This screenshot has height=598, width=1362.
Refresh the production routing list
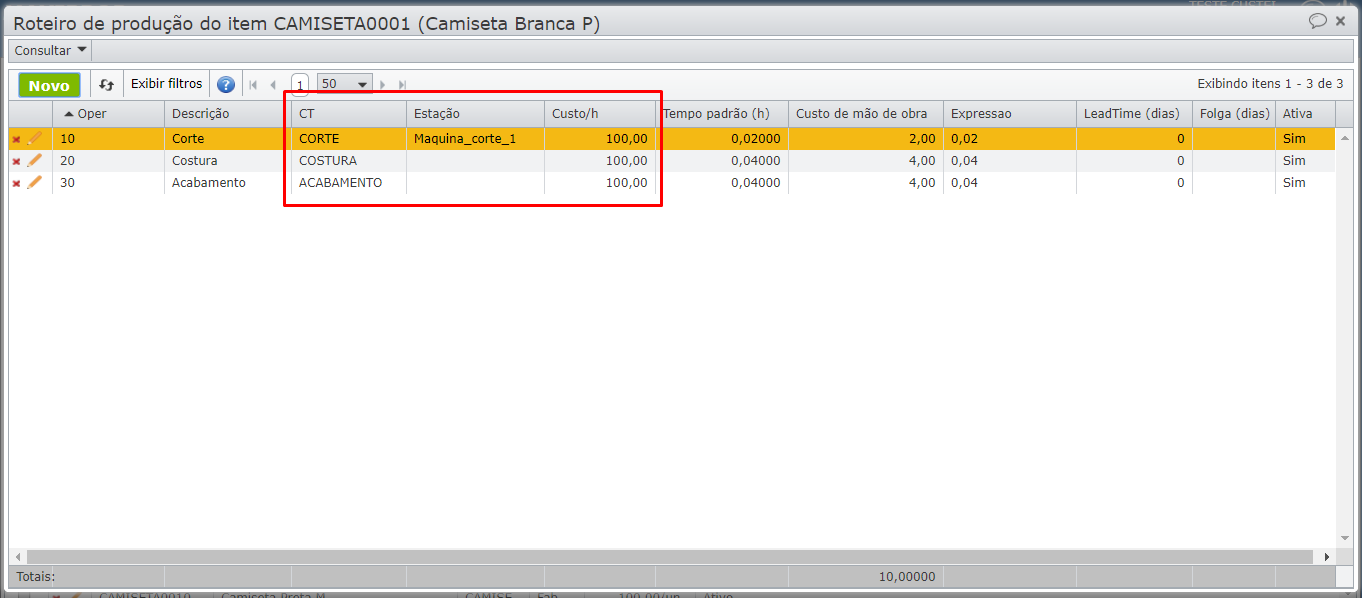106,85
